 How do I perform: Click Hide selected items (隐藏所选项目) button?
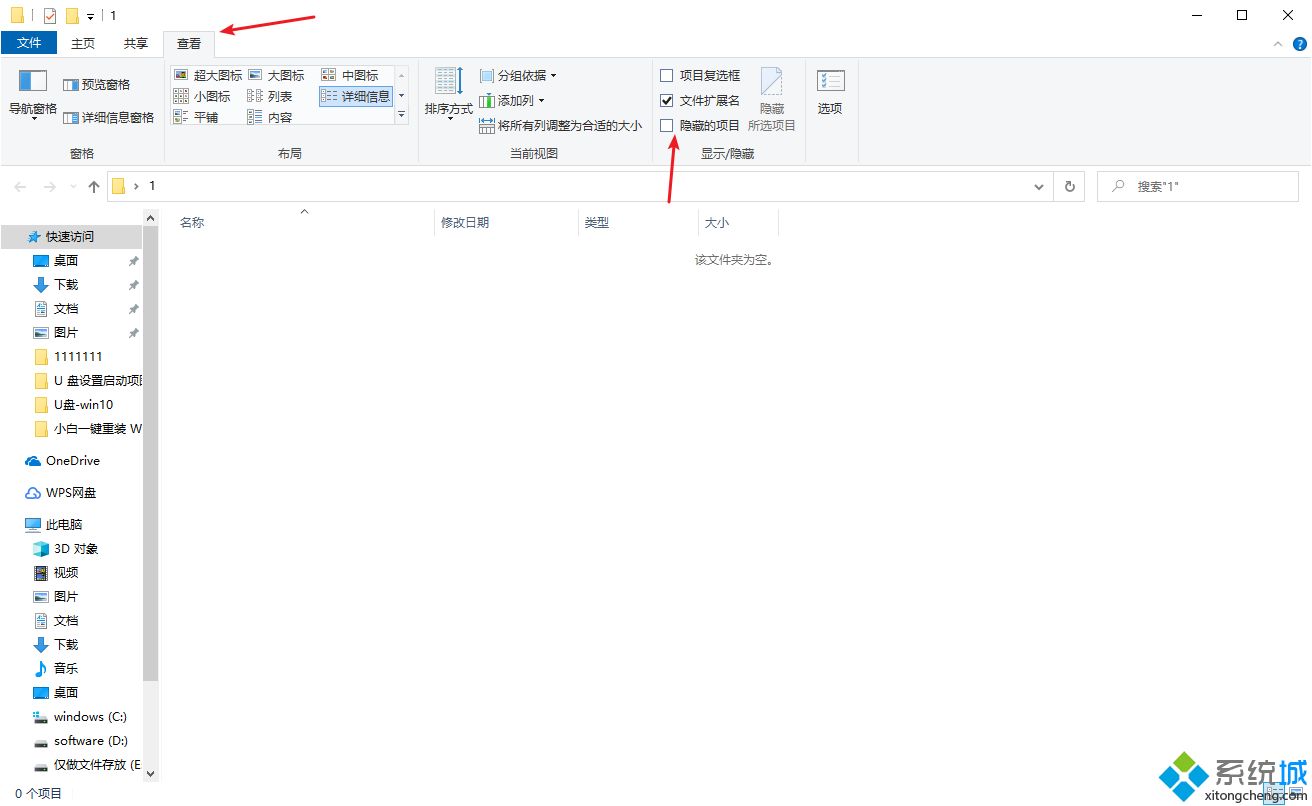coord(772,100)
